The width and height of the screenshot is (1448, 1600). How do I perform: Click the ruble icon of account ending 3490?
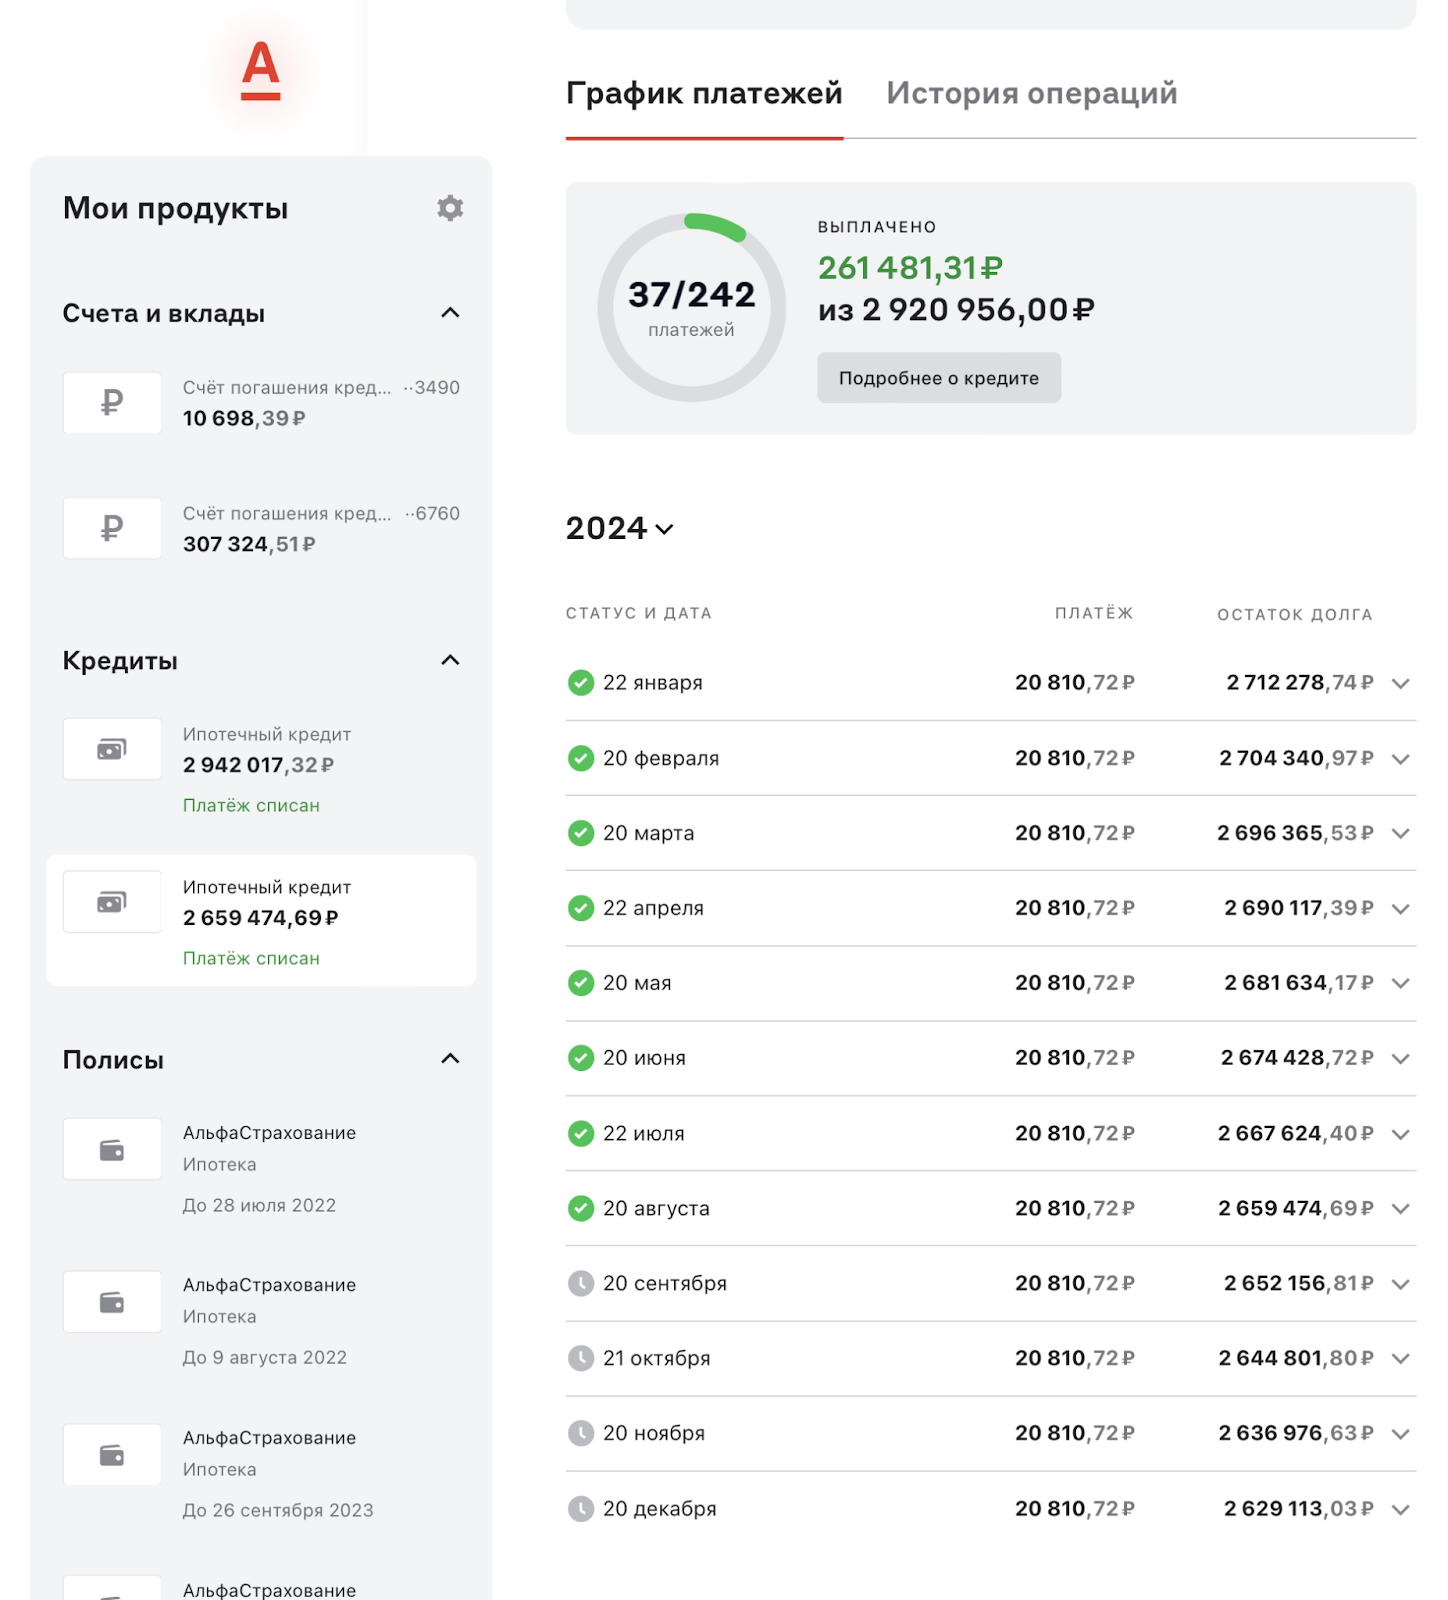[x=112, y=403]
